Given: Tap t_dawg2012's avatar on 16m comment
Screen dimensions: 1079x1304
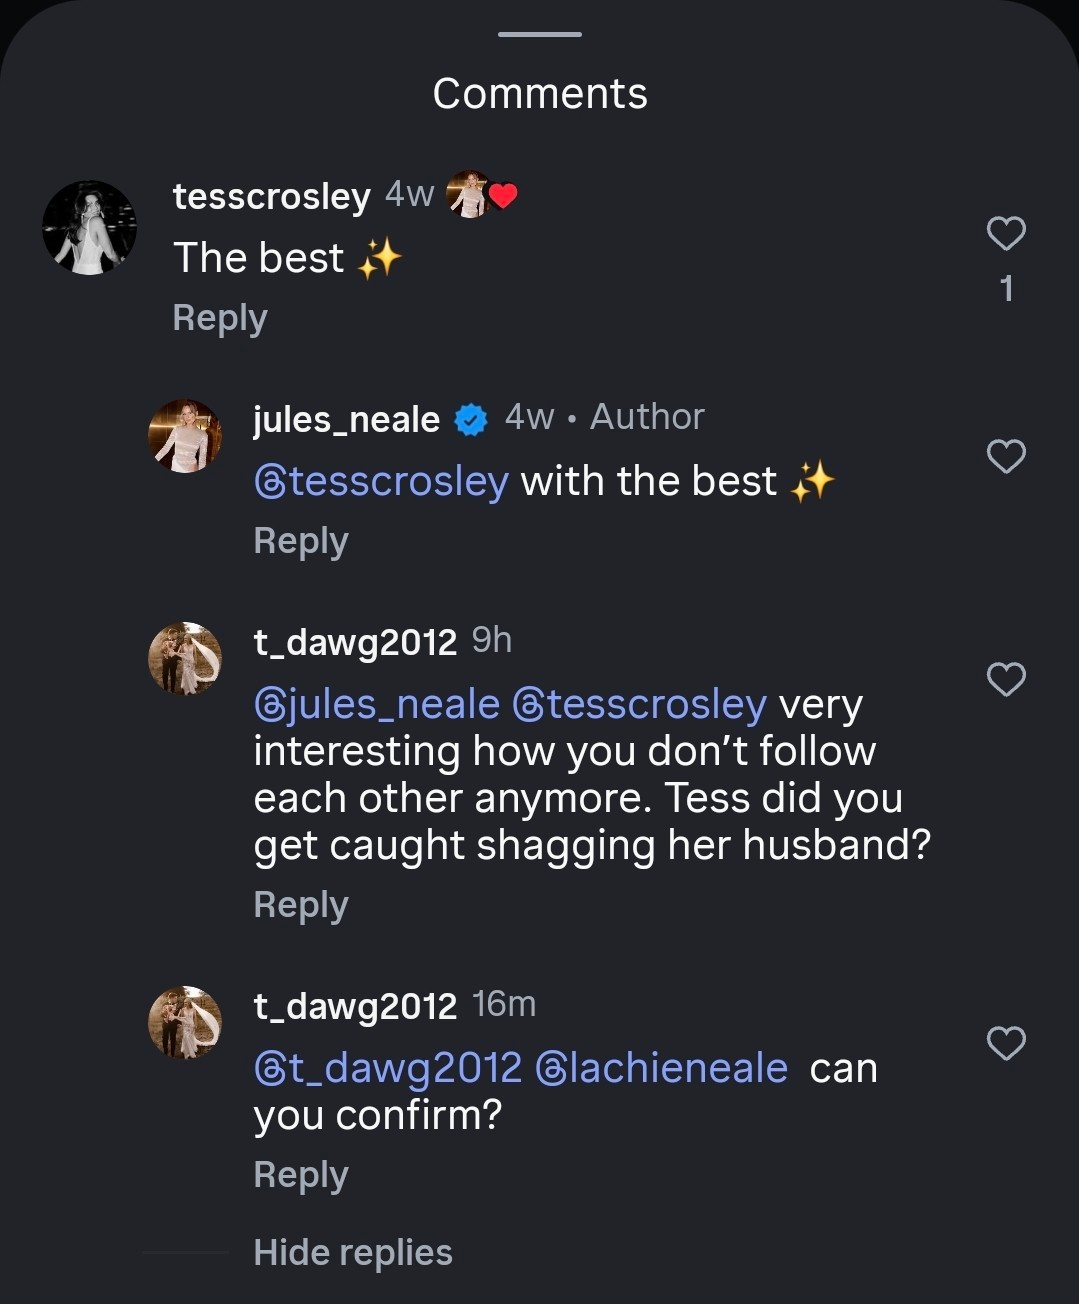Looking at the screenshot, I should 185,1023.
